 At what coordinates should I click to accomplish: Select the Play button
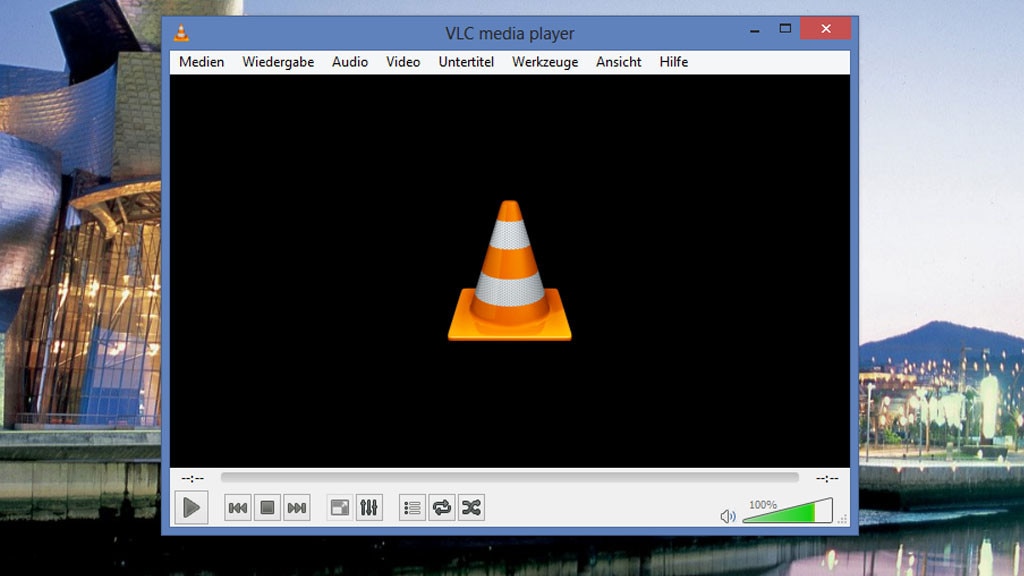tap(192, 507)
